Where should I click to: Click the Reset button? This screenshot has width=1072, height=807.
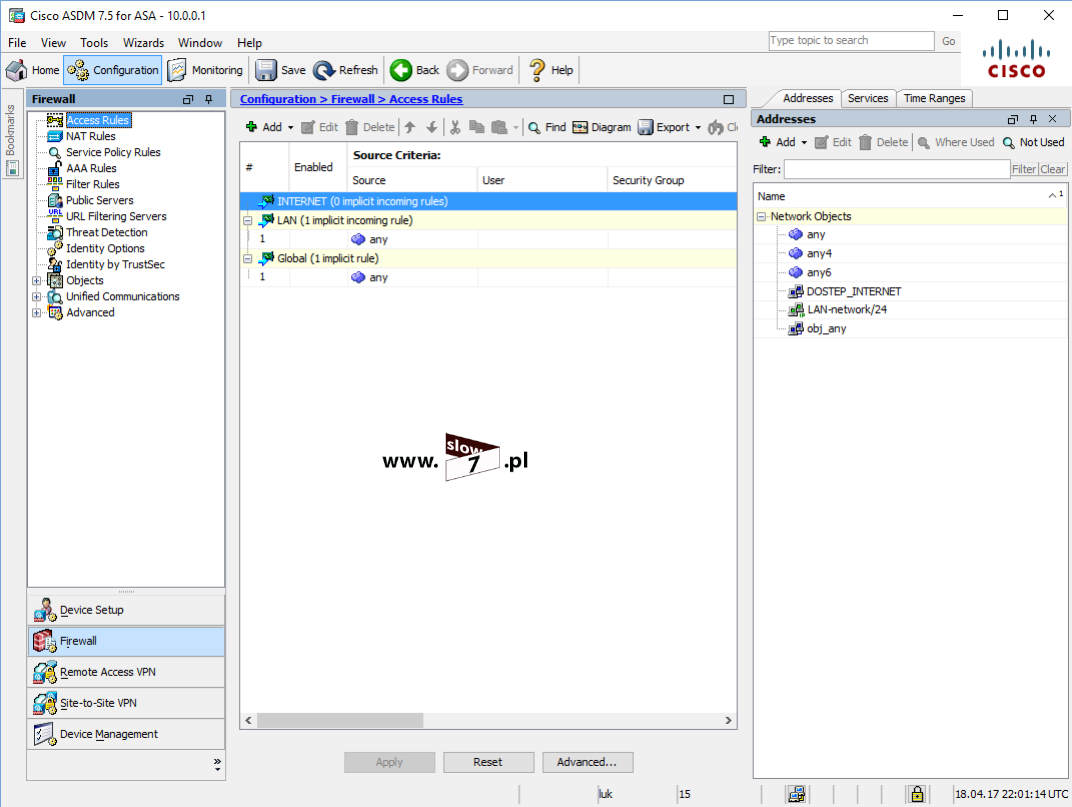(x=488, y=762)
